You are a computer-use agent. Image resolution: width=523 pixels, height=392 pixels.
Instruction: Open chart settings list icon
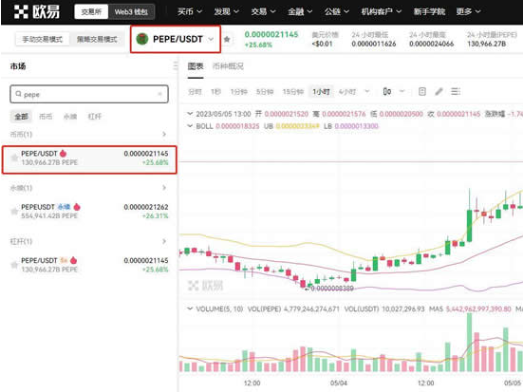point(456,91)
